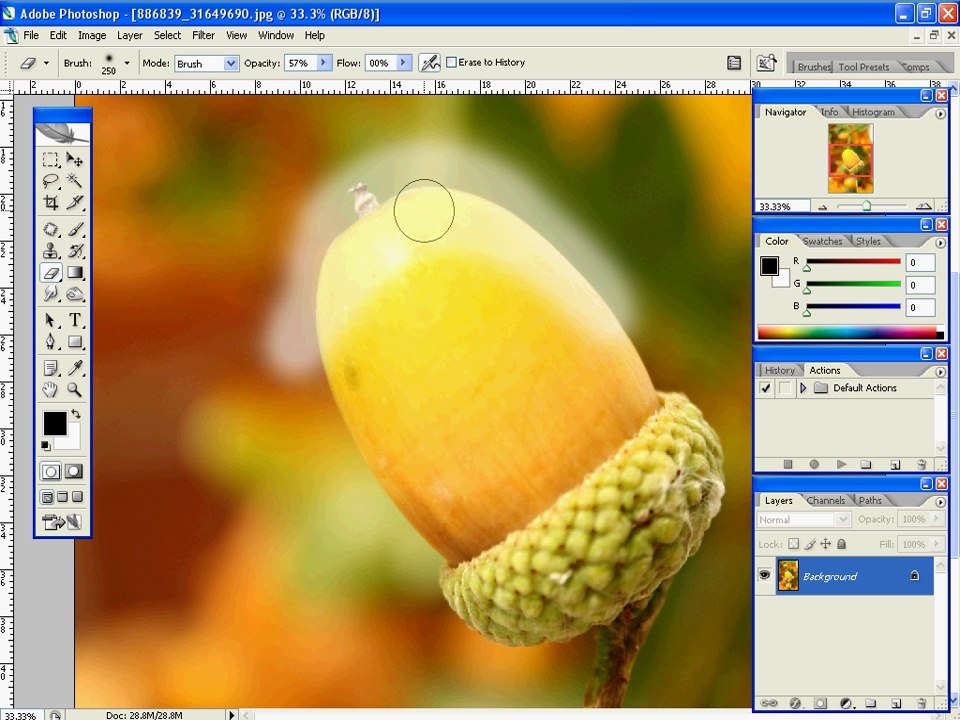The width and height of the screenshot is (960, 720).
Task: Select the Clone Stamp tool
Action: click(x=51, y=251)
